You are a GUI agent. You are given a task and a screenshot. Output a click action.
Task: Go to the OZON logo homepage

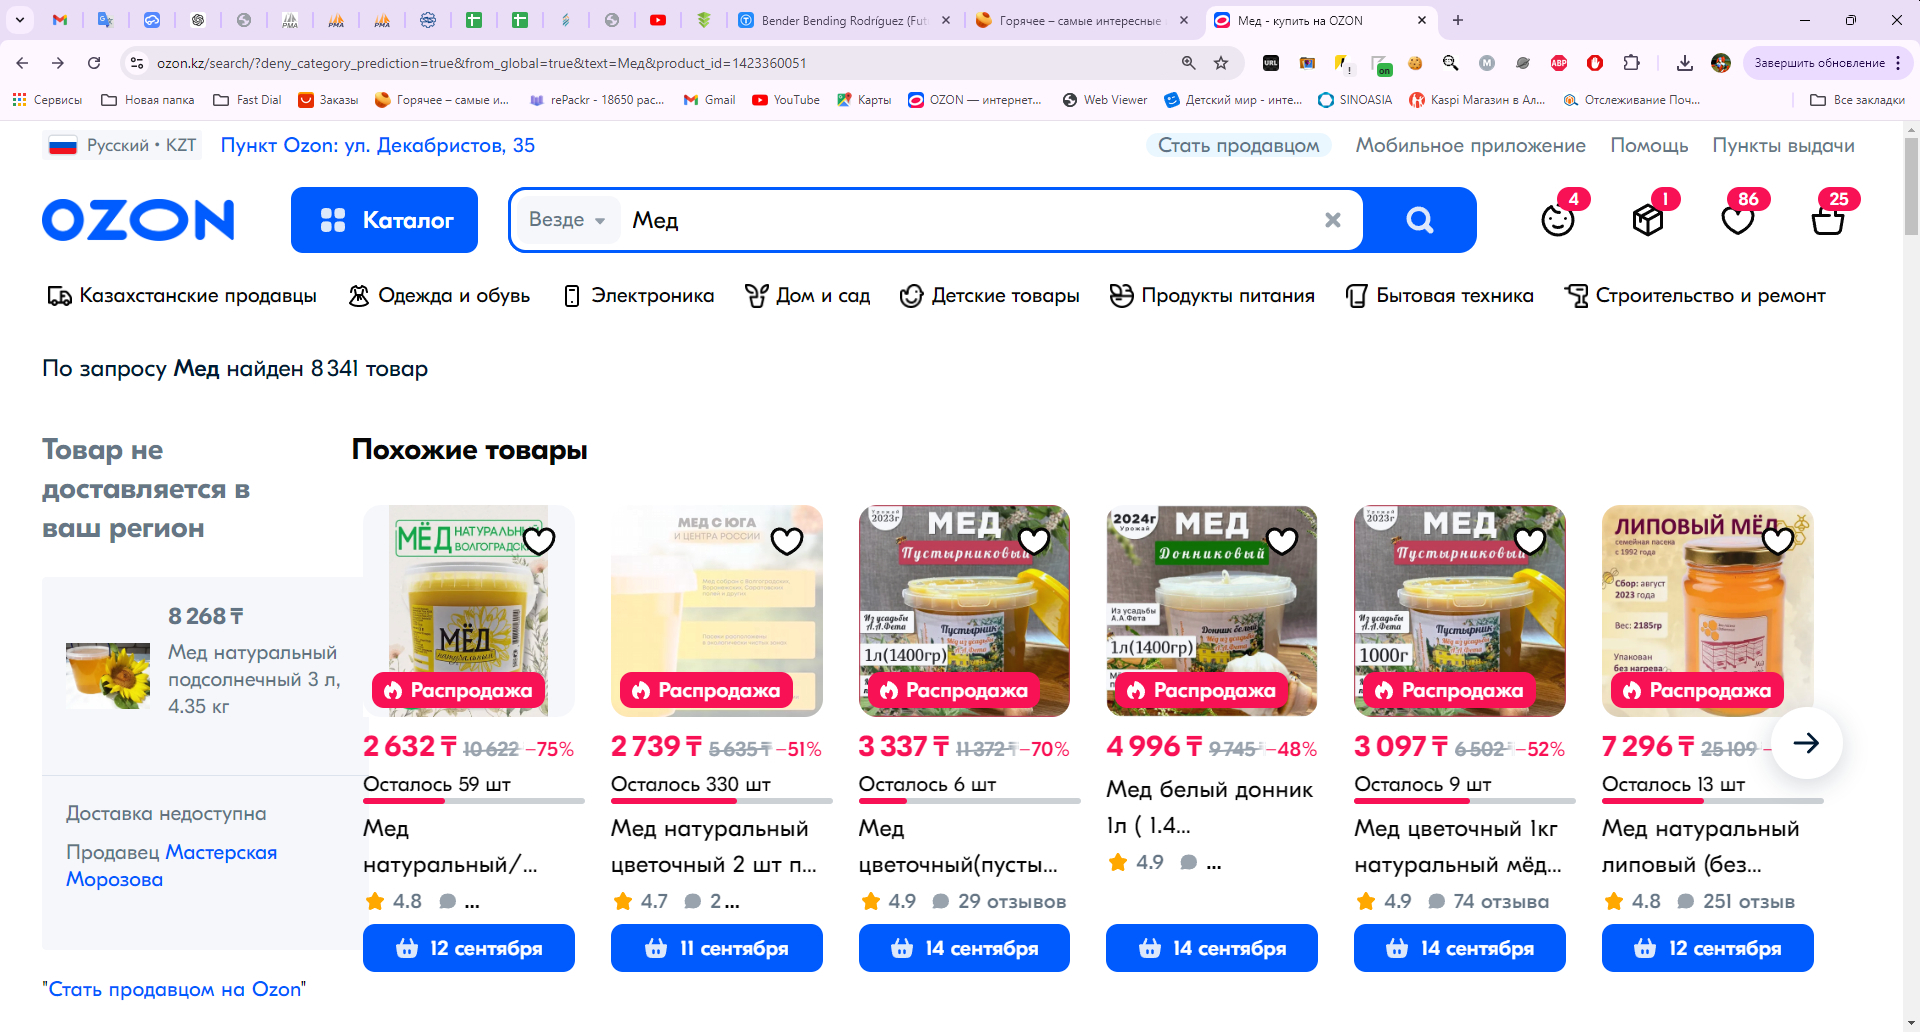click(138, 220)
